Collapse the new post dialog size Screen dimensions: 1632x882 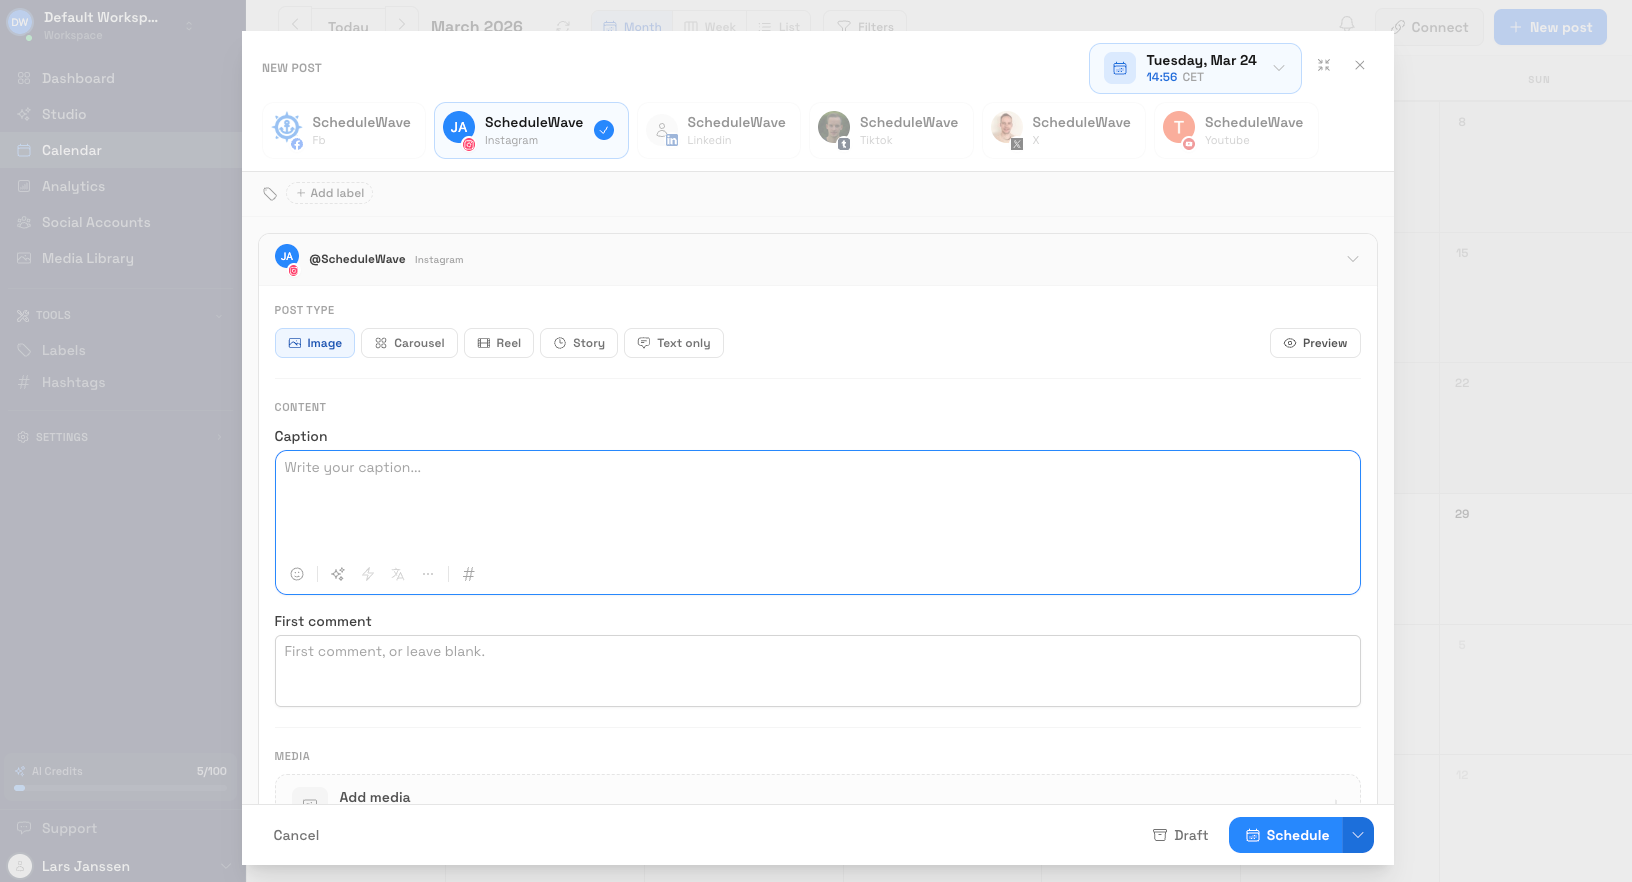coord(1324,65)
